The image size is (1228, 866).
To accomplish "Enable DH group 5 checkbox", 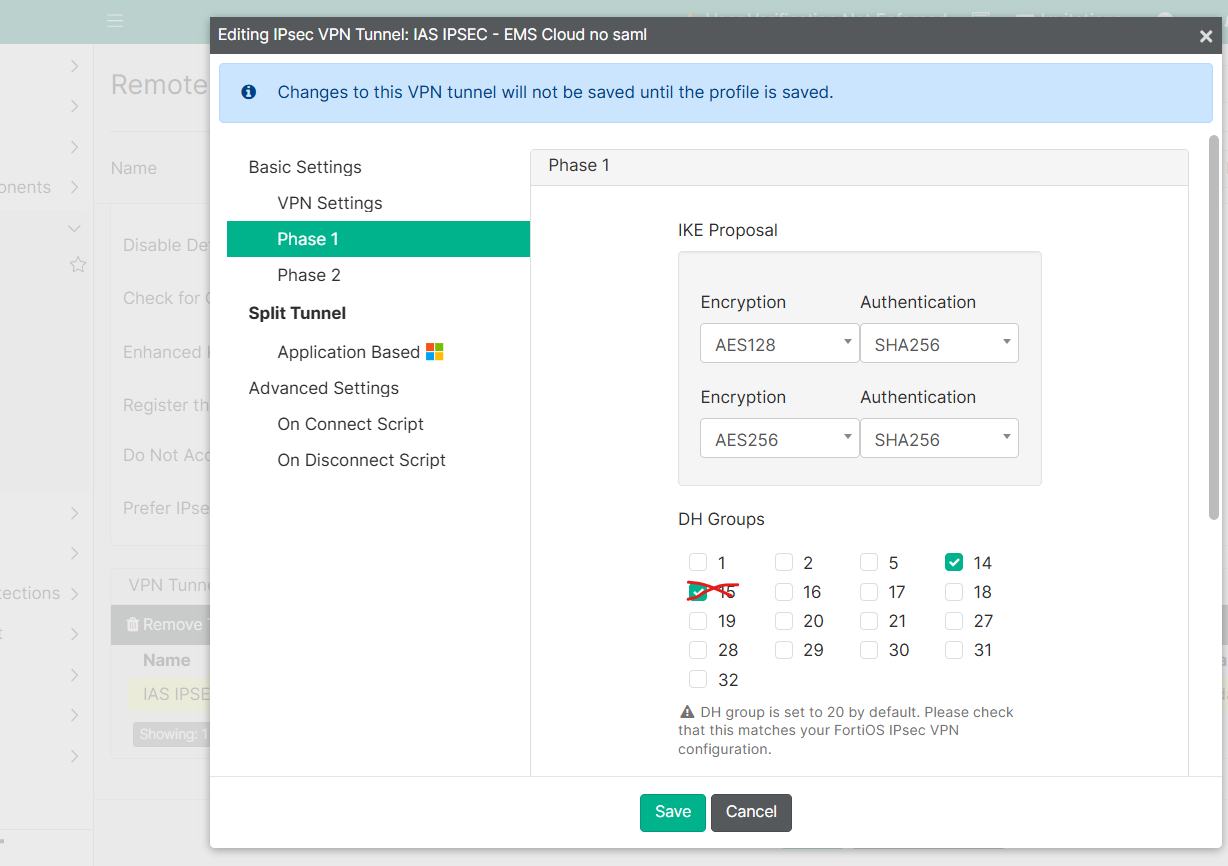I will pos(869,562).
